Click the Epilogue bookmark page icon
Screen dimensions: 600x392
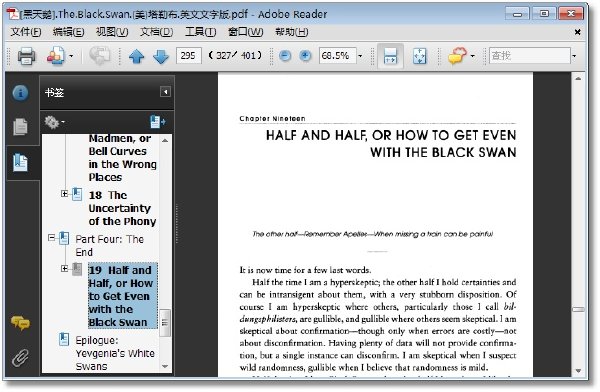point(64,339)
